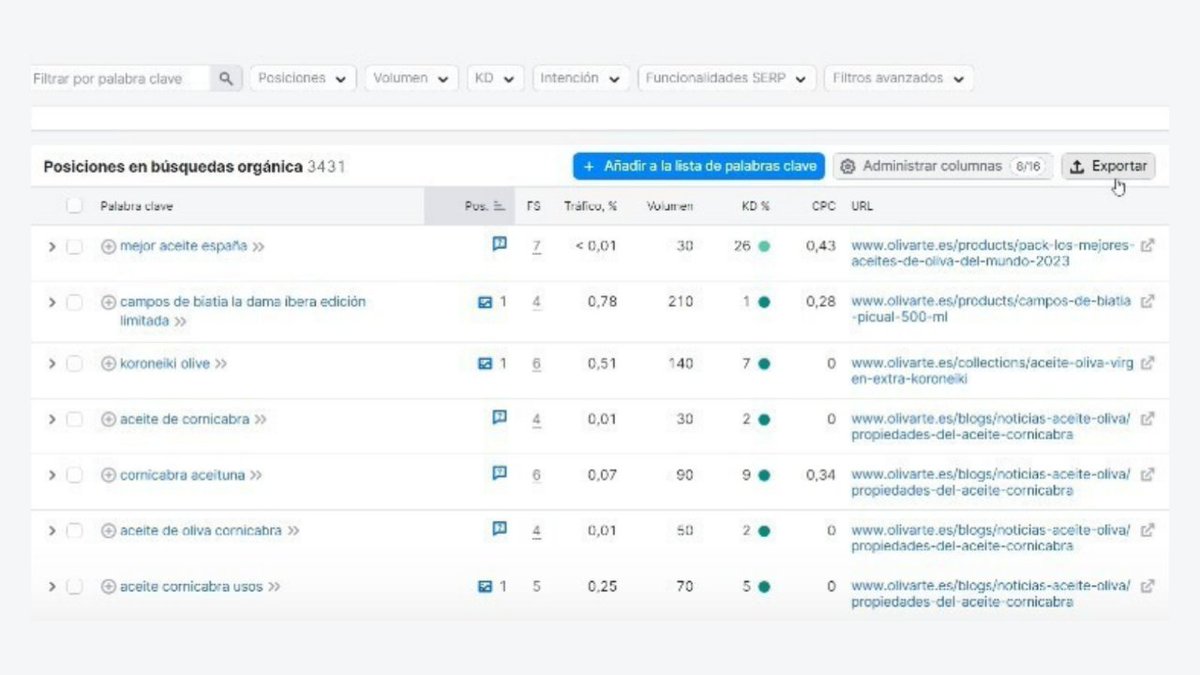
Task: Sort by the CPC column header
Action: point(824,206)
